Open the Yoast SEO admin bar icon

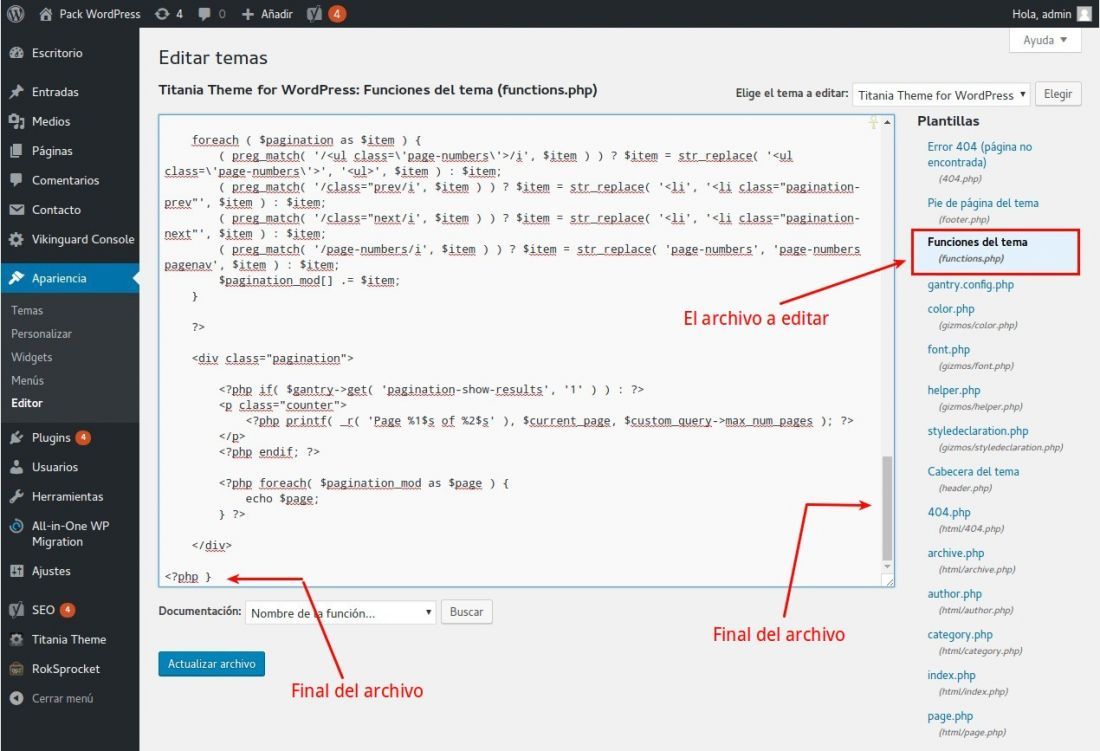(x=314, y=14)
